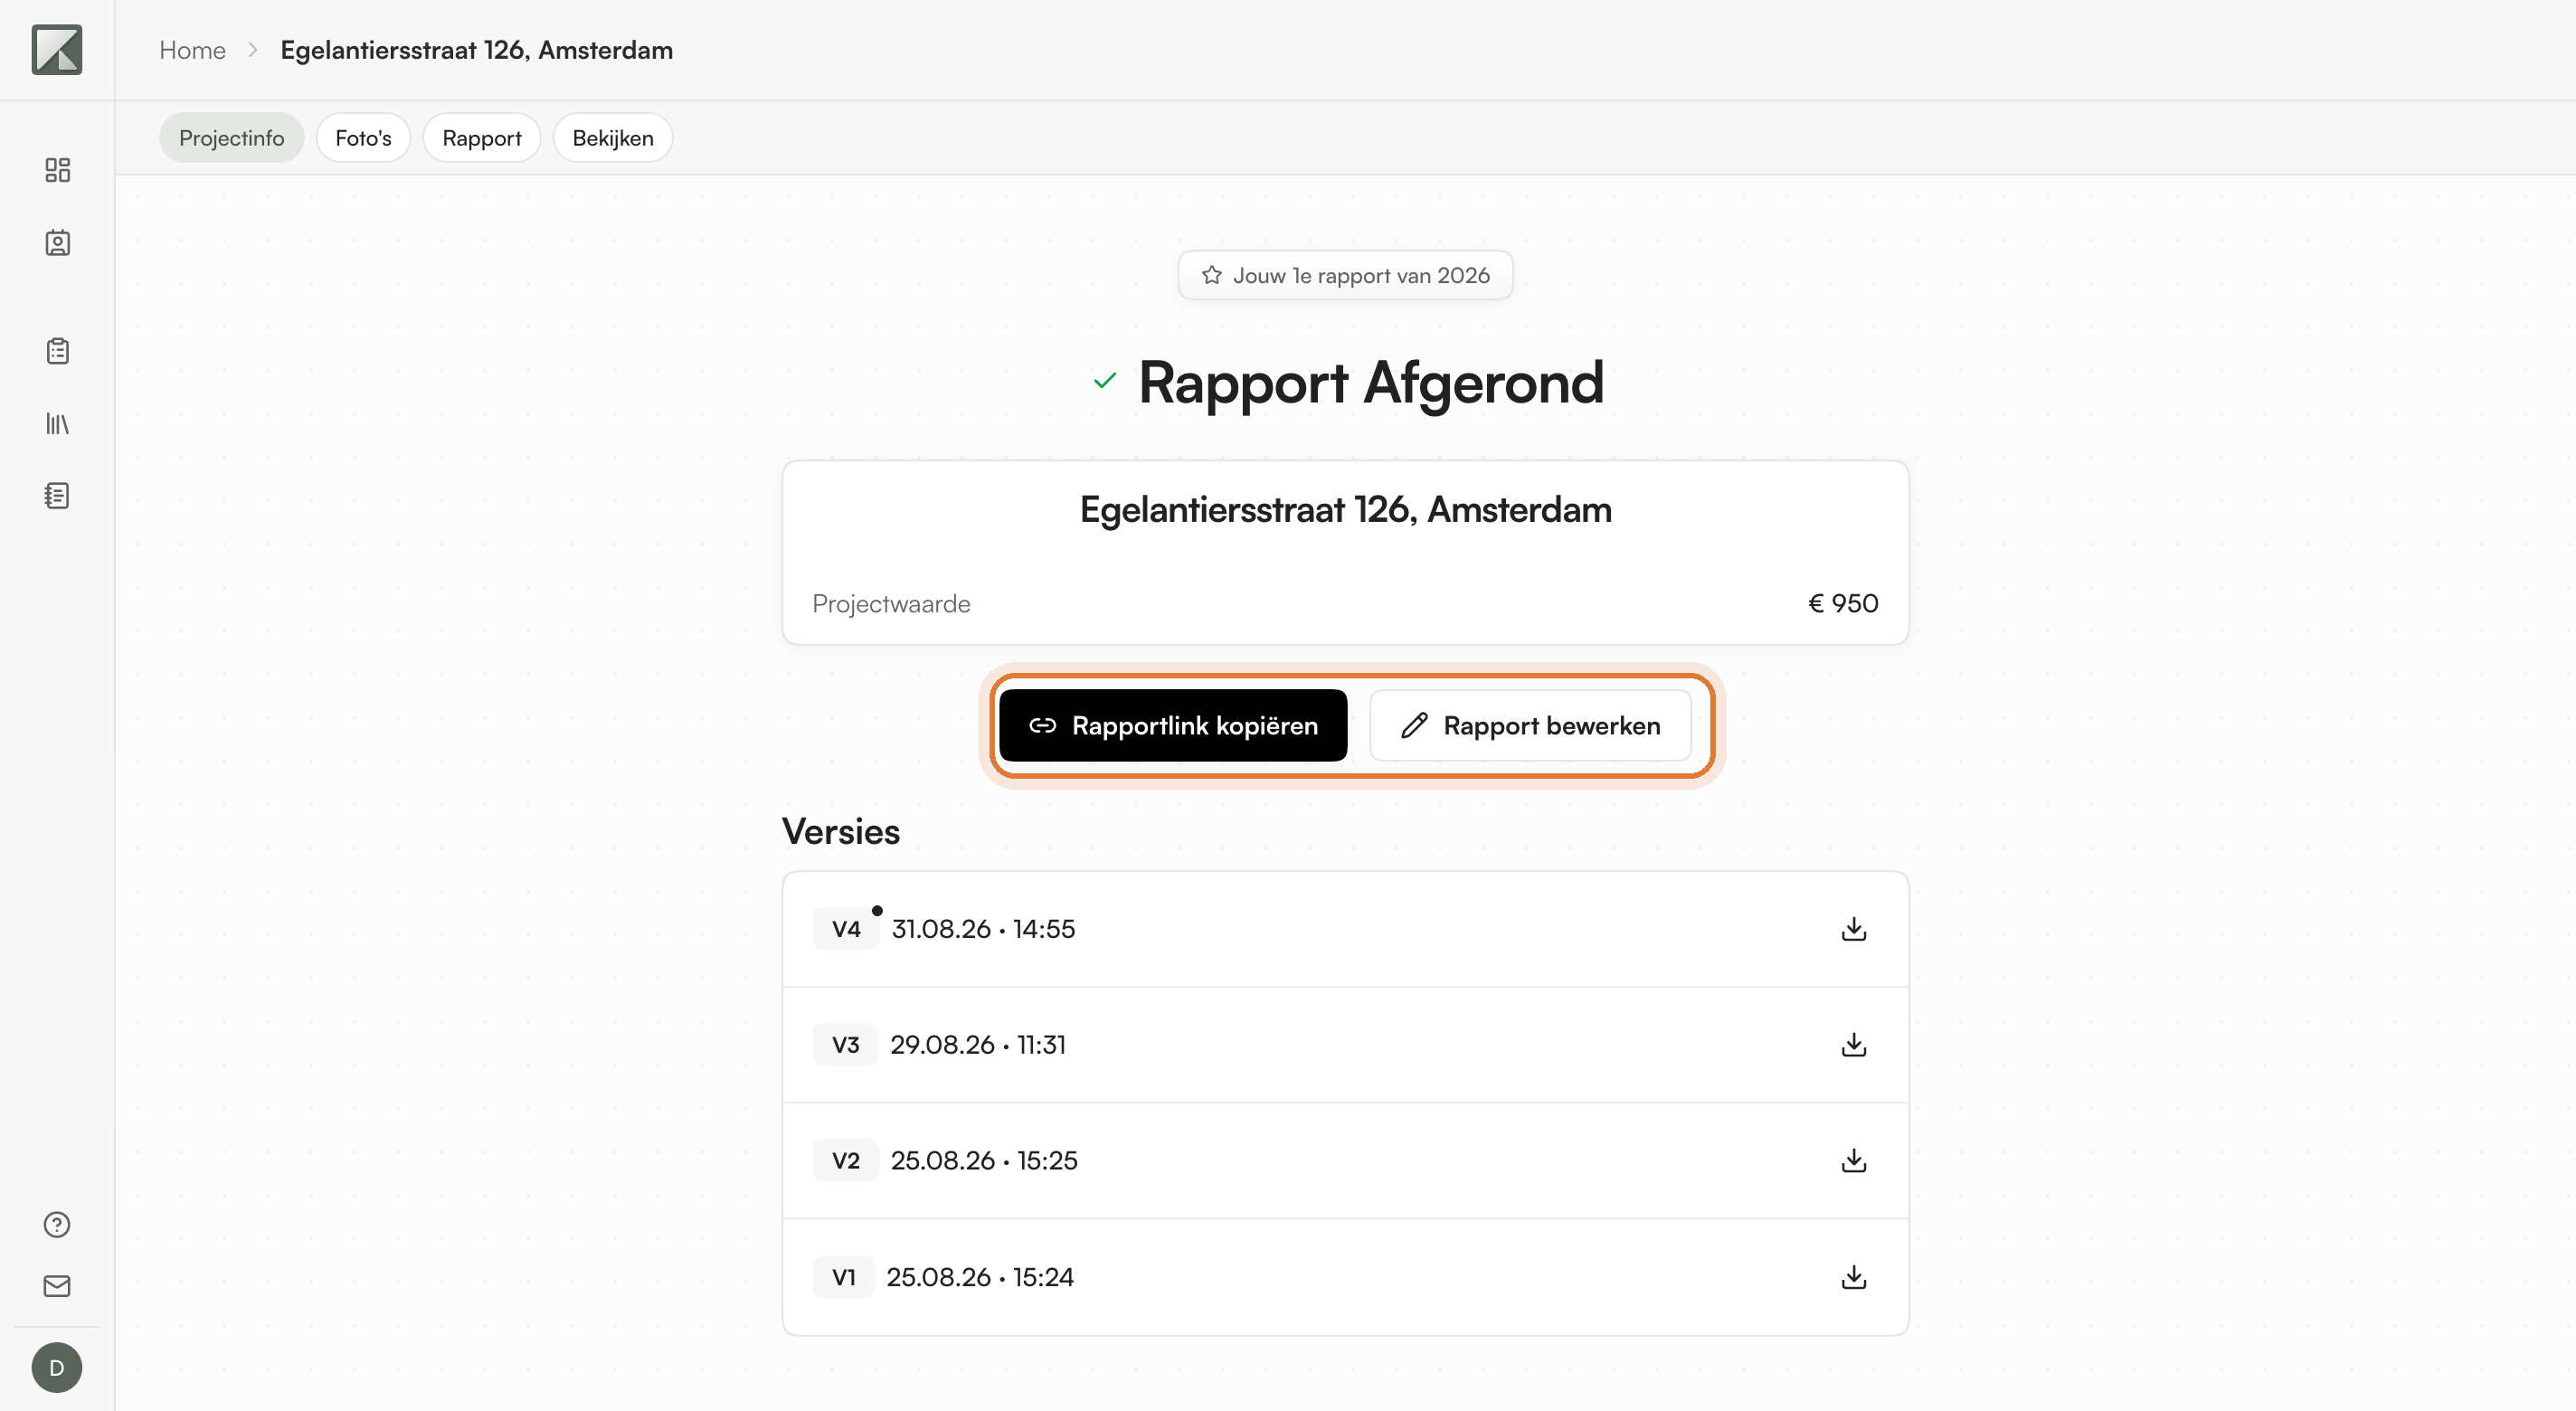Image resolution: width=2576 pixels, height=1411 pixels.
Task: Download version V2 report
Action: coord(1853,1161)
